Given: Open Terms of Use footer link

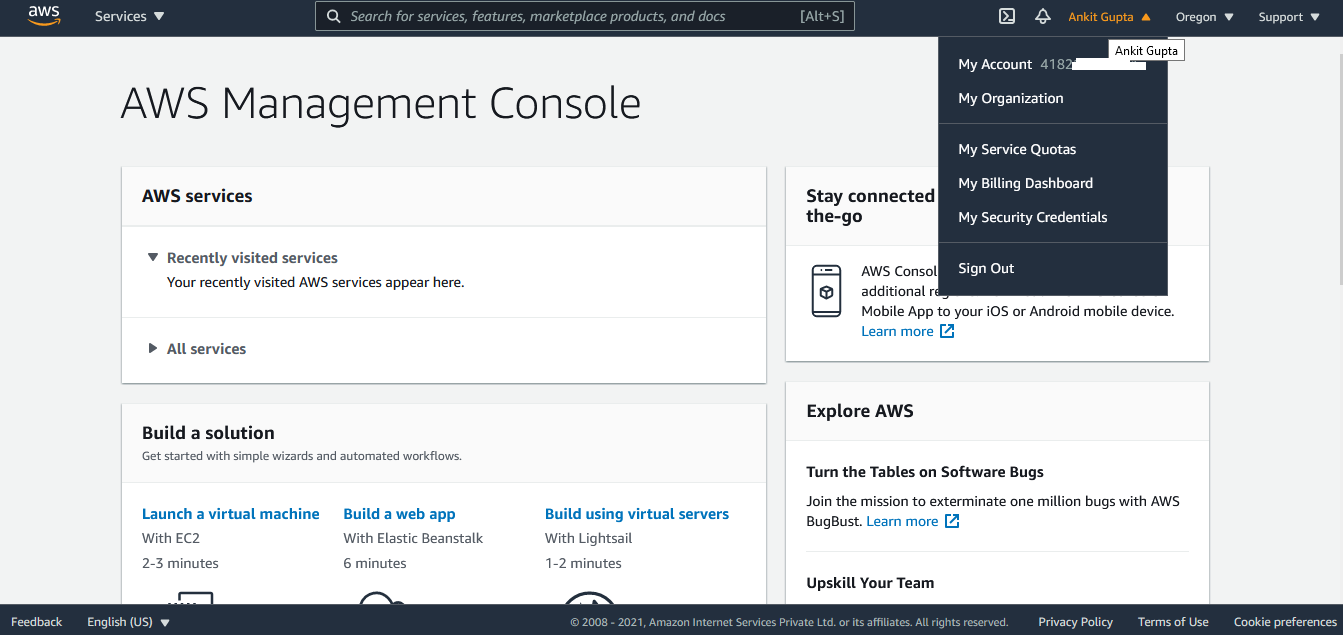Looking at the screenshot, I should click(1173, 622).
